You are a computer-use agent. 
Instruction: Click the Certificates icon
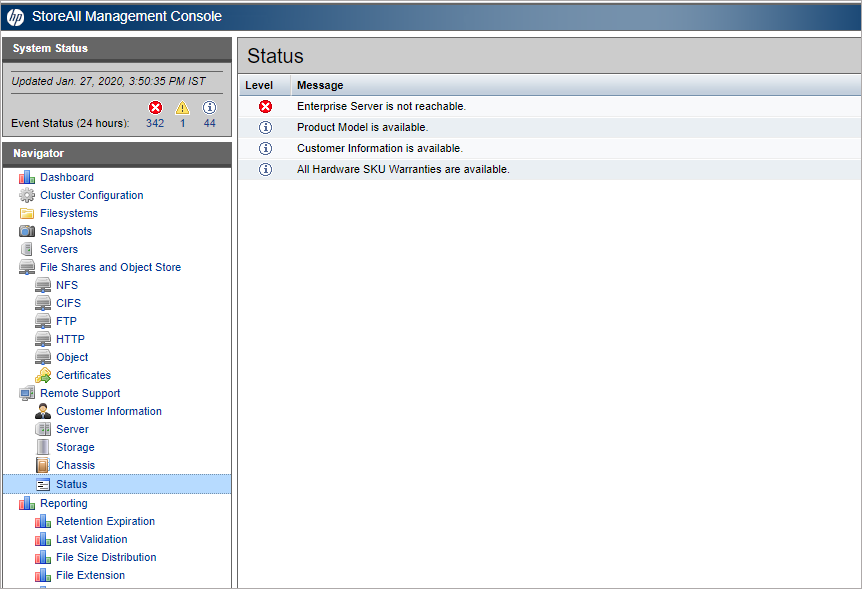[x=43, y=375]
